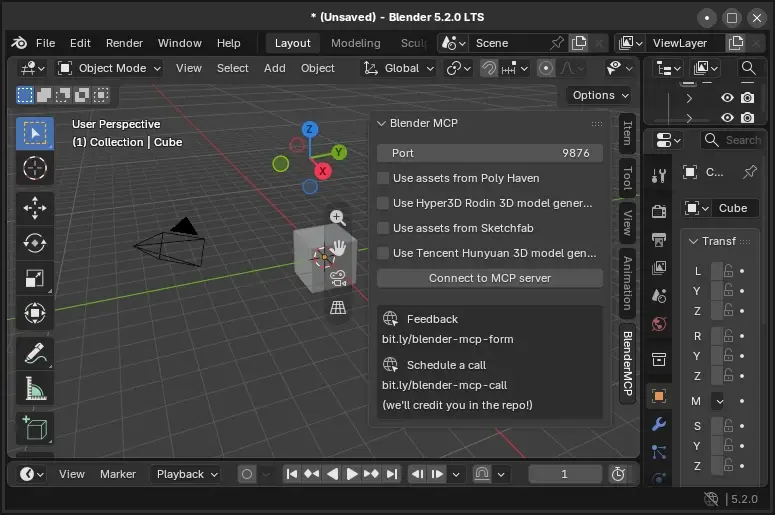Collapse the Blender MCP panel
This screenshot has height=515, width=775.
[x=381, y=123]
